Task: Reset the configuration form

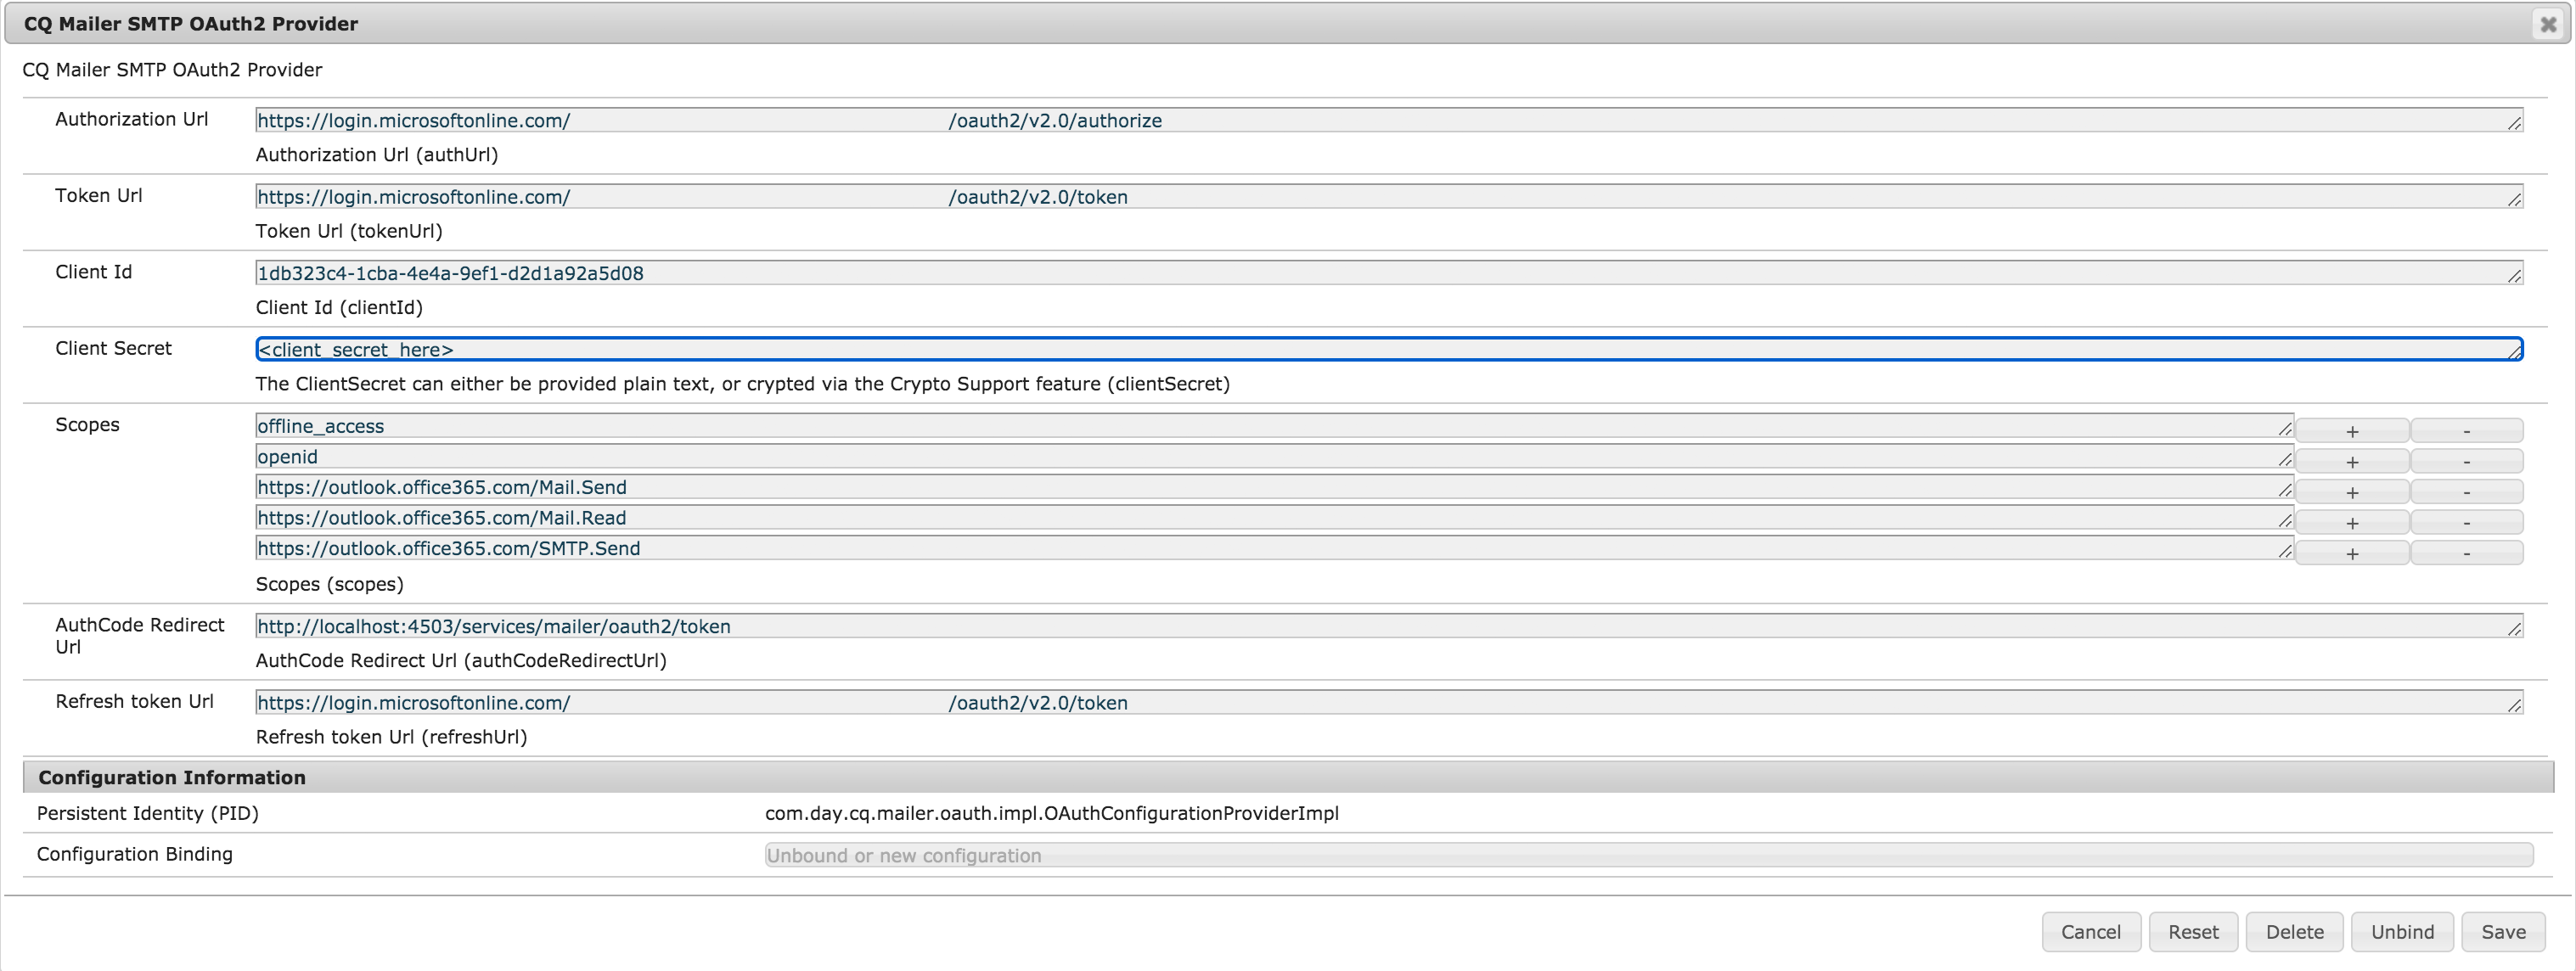Action: click(x=2193, y=932)
